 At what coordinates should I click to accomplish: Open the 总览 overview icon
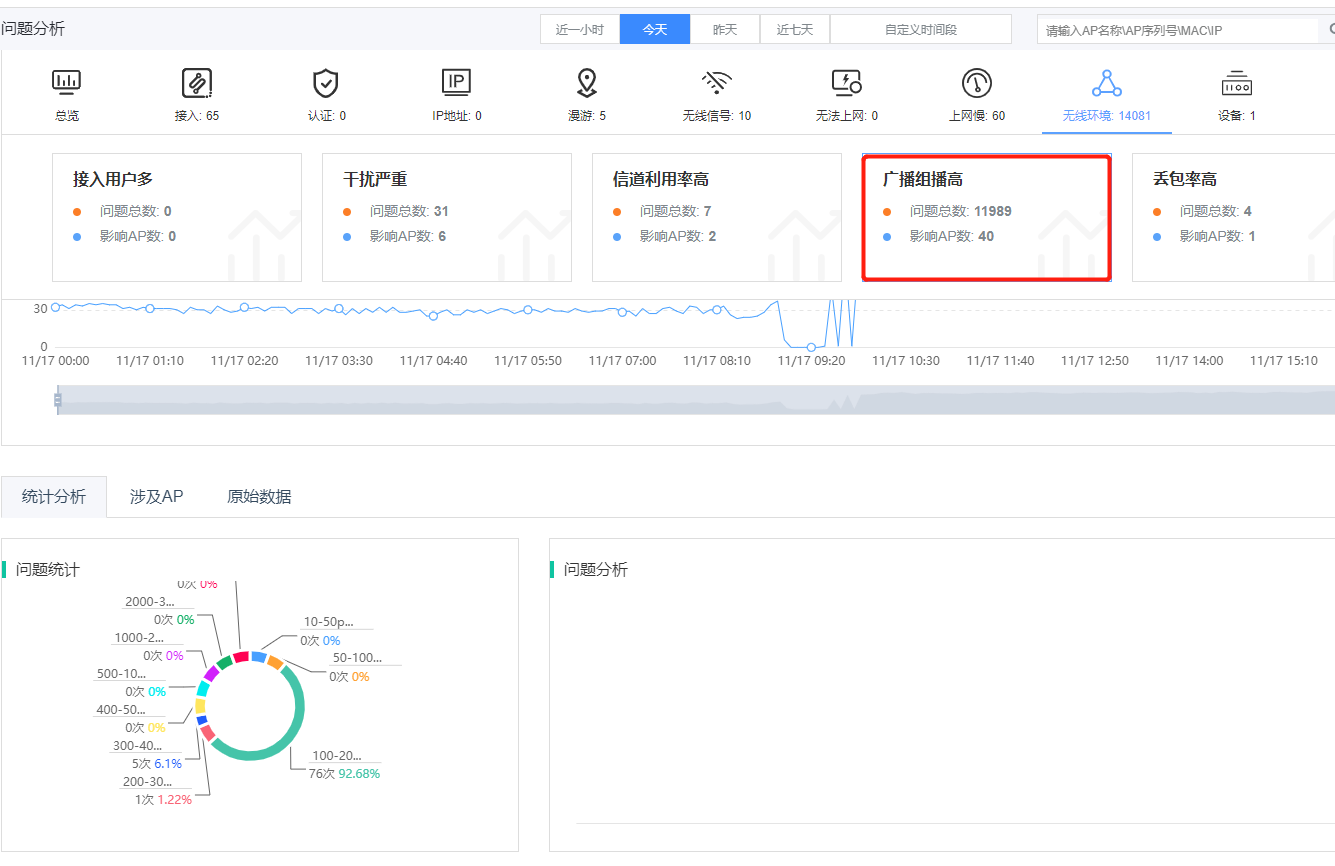(x=66, y=82)
